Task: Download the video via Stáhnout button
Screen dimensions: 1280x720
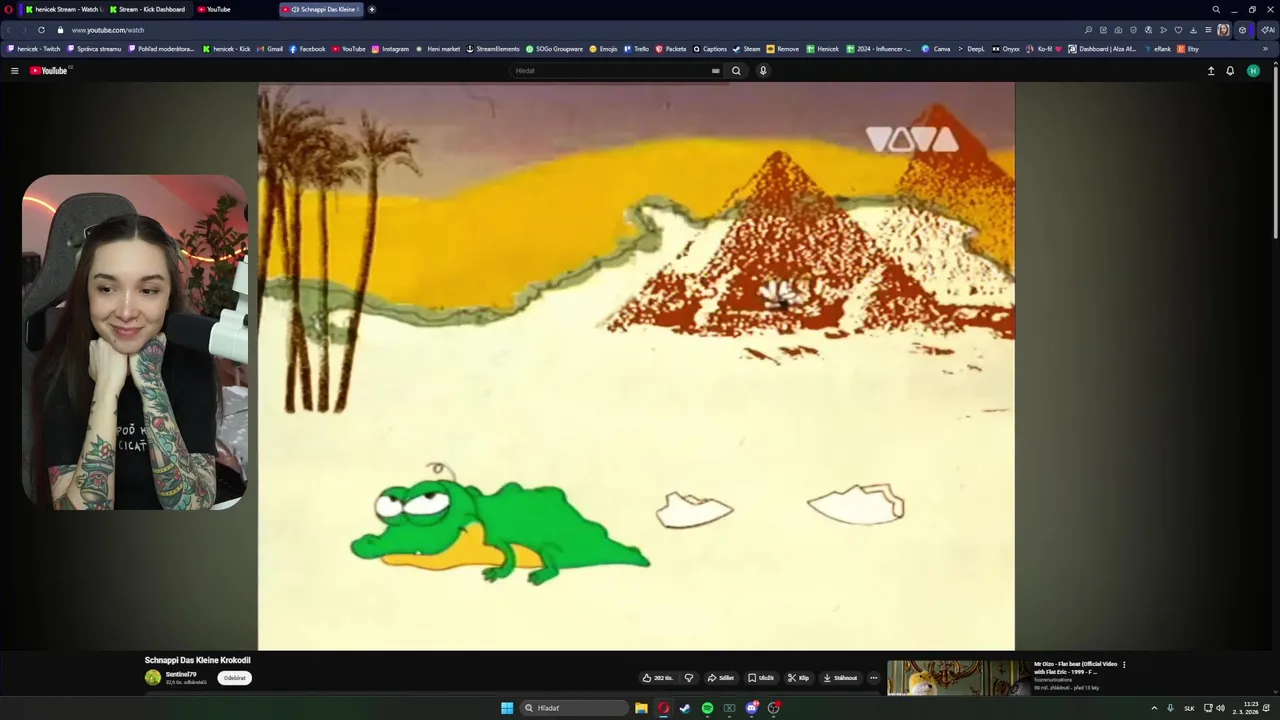Action: [840, 678]
